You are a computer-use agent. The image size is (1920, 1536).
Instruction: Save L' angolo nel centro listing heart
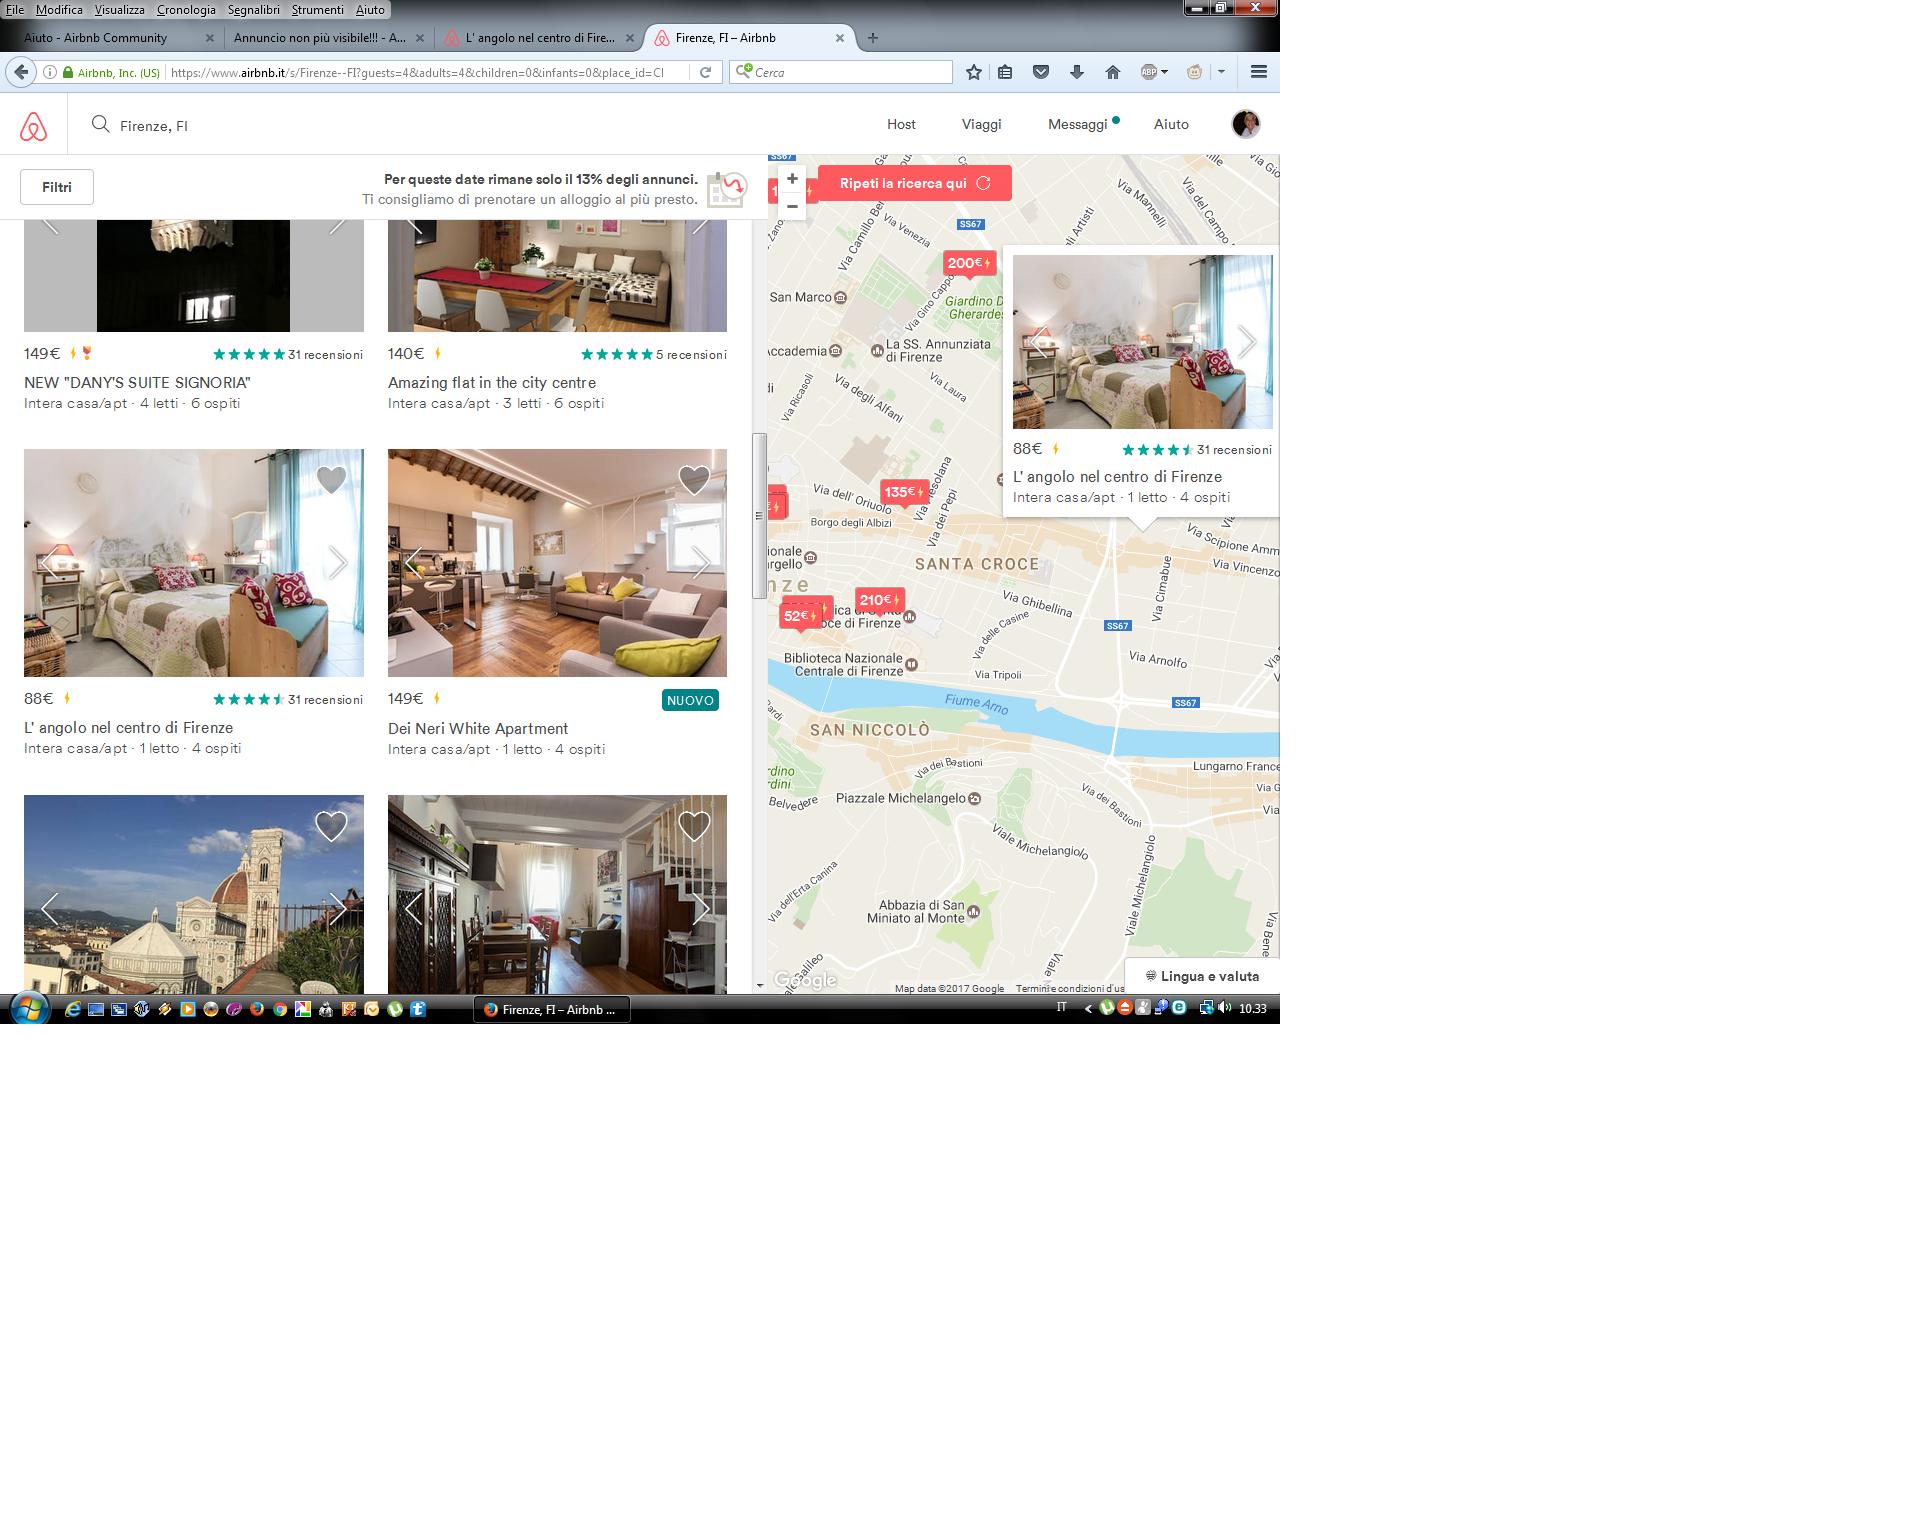point(331,480)
